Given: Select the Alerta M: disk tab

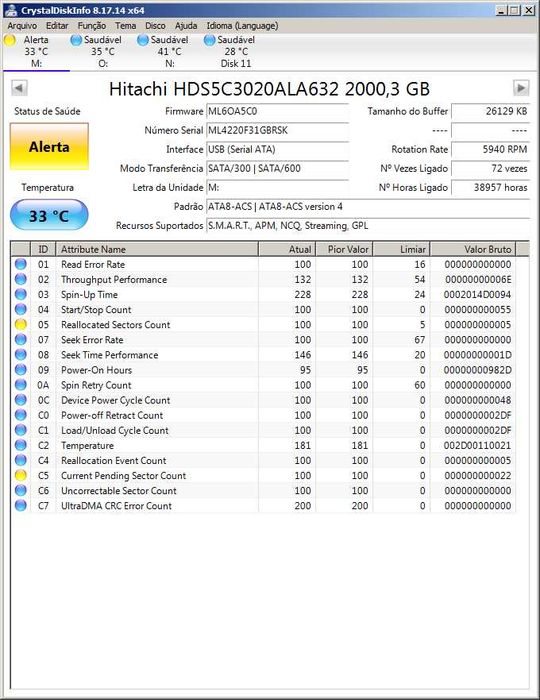Looking at the screenshot, I should click(x=36, y=52).
